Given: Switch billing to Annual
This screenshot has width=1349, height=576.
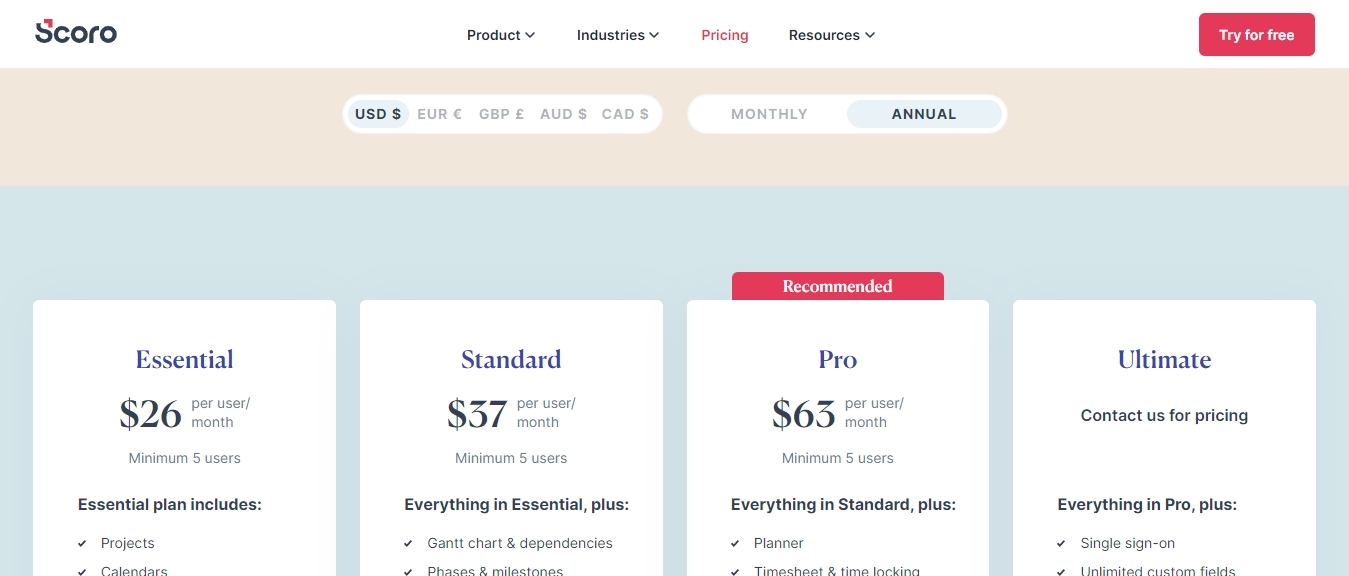Looking at the screenshot, I should 924,114.
